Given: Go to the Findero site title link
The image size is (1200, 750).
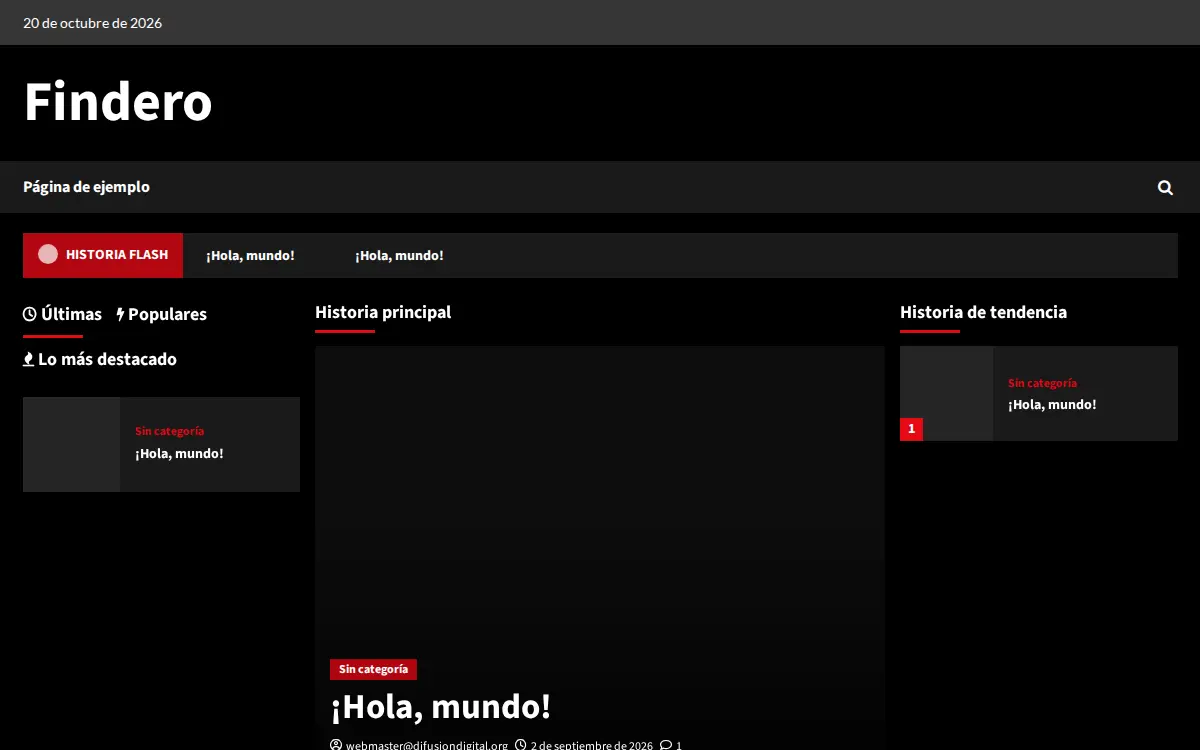Looking at the screenshot, I should (118, 101).
